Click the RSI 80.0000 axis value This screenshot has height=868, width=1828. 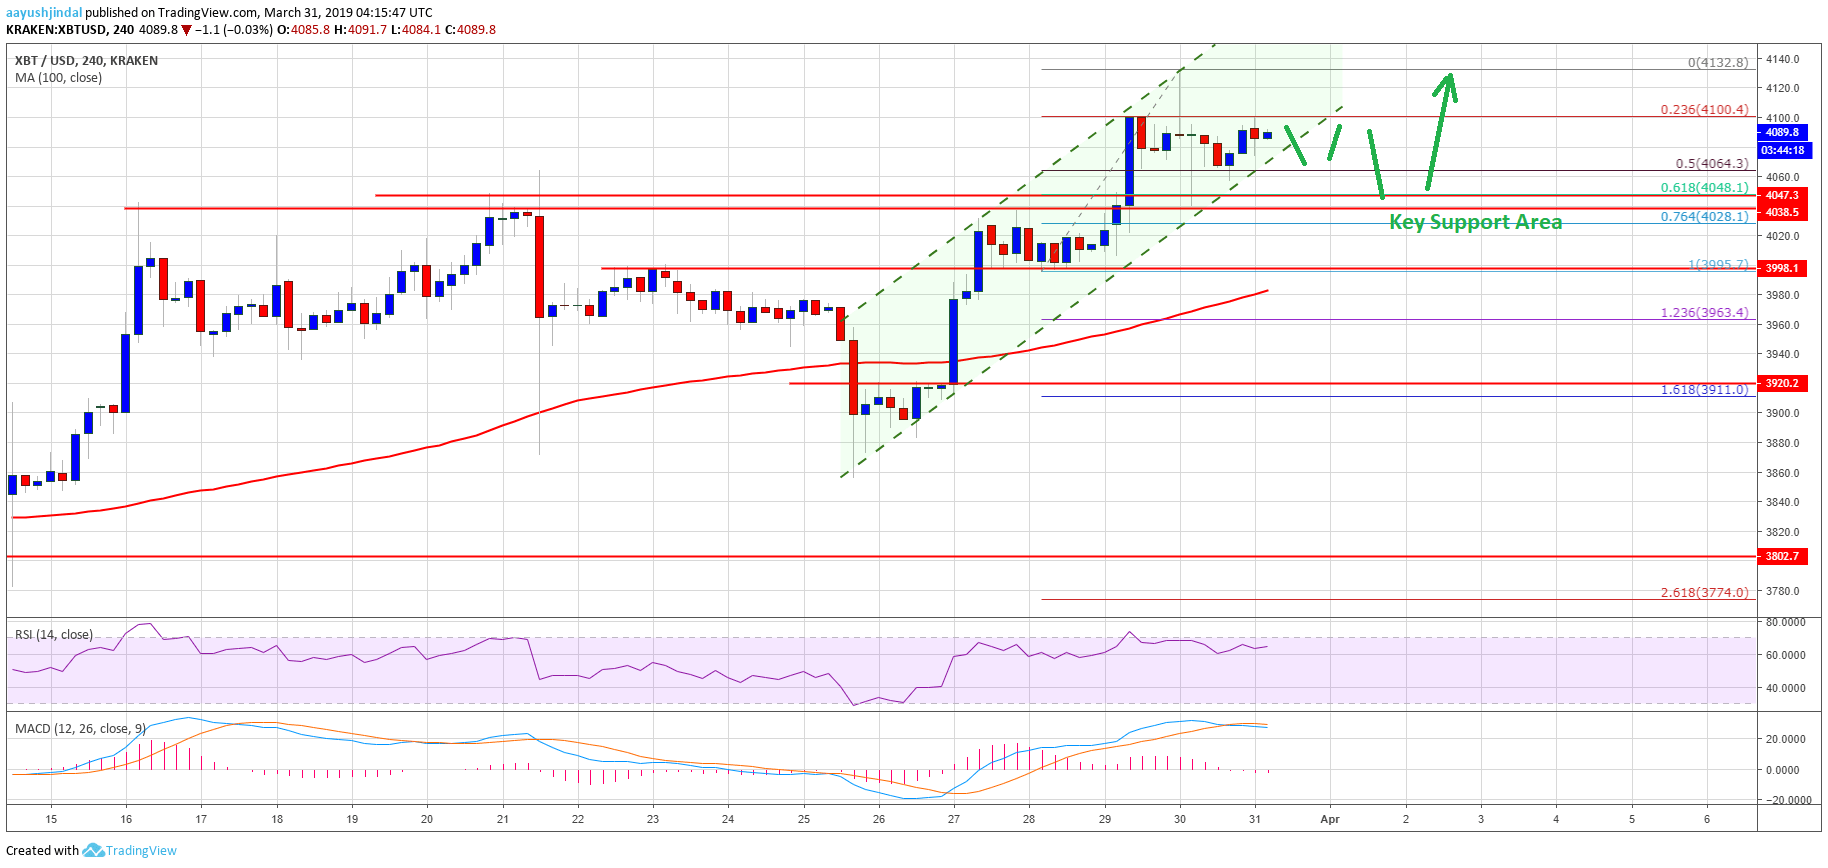1785,622
